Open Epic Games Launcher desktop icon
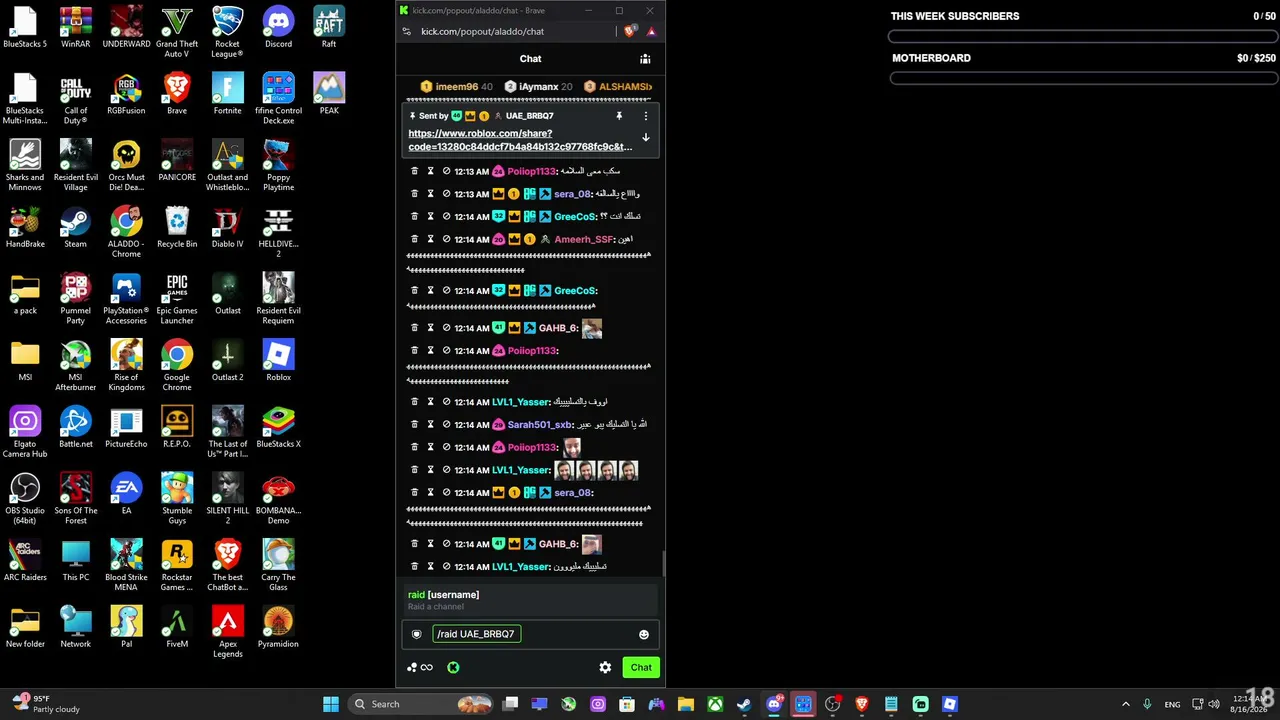 pyautogui.click(x=177, y=298)
